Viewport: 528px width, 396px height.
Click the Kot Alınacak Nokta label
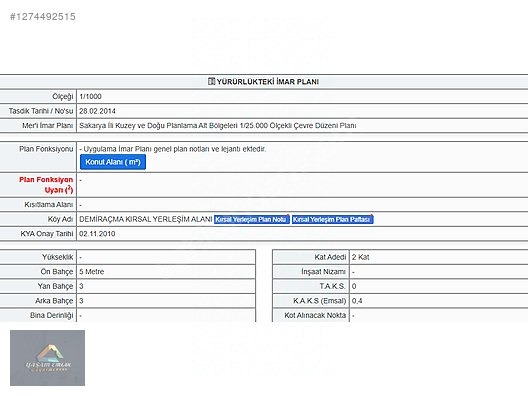coord(315,316)
